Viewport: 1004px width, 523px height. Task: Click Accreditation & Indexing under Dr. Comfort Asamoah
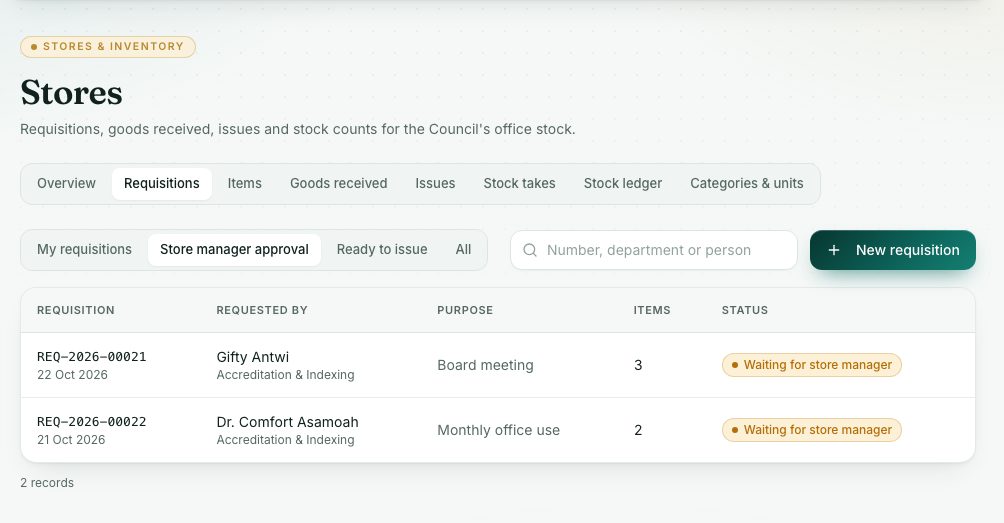coord(285,440)
